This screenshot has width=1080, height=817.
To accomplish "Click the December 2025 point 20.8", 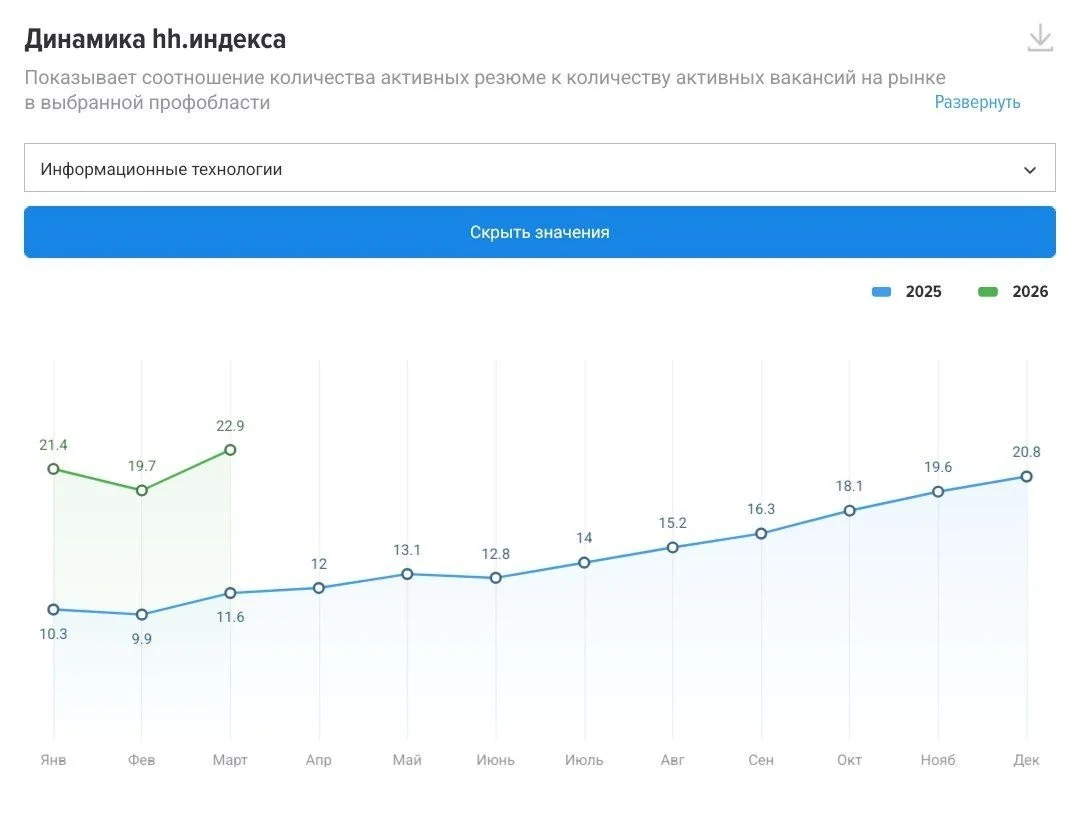I will tap(1026, 476).
